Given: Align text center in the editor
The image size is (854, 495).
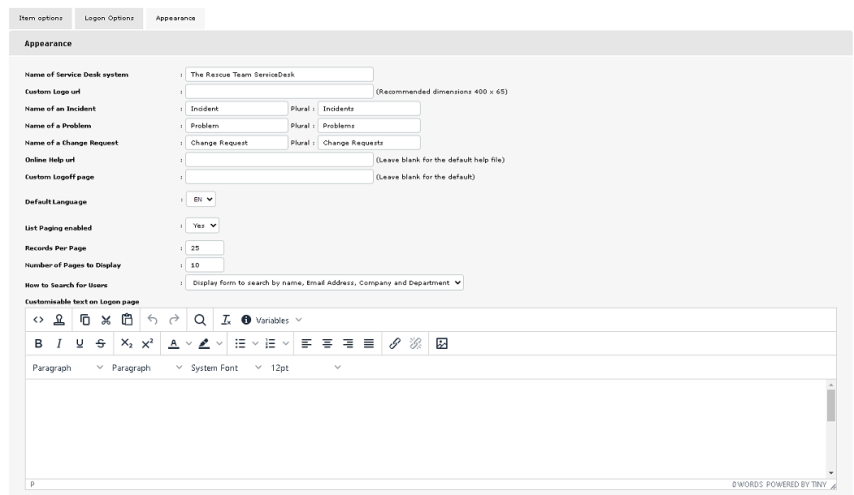Looking at the screenshot, I should pos(326,344).
